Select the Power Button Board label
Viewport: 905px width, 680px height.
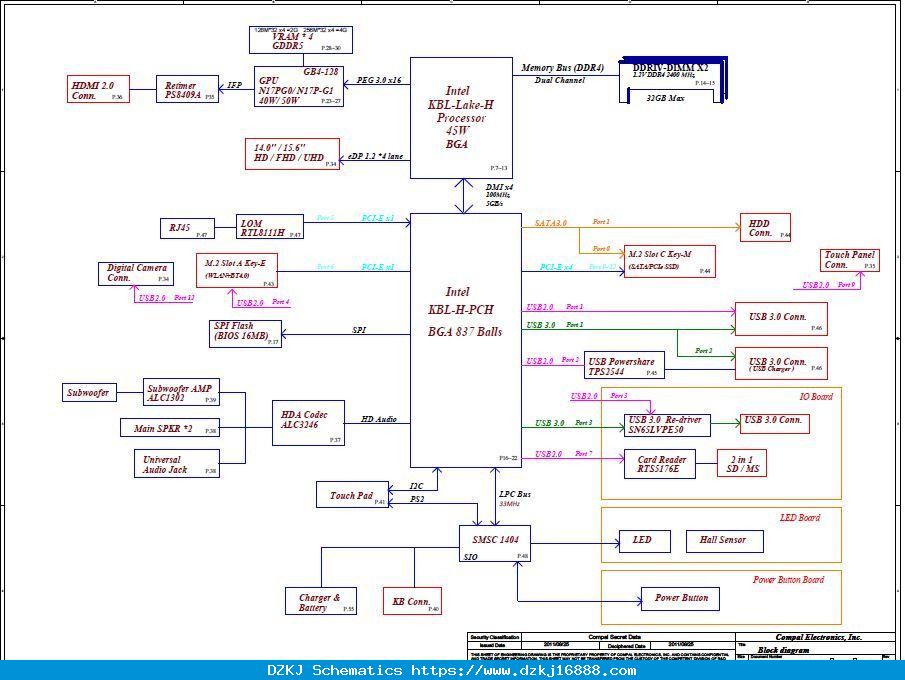pos(788,580)
